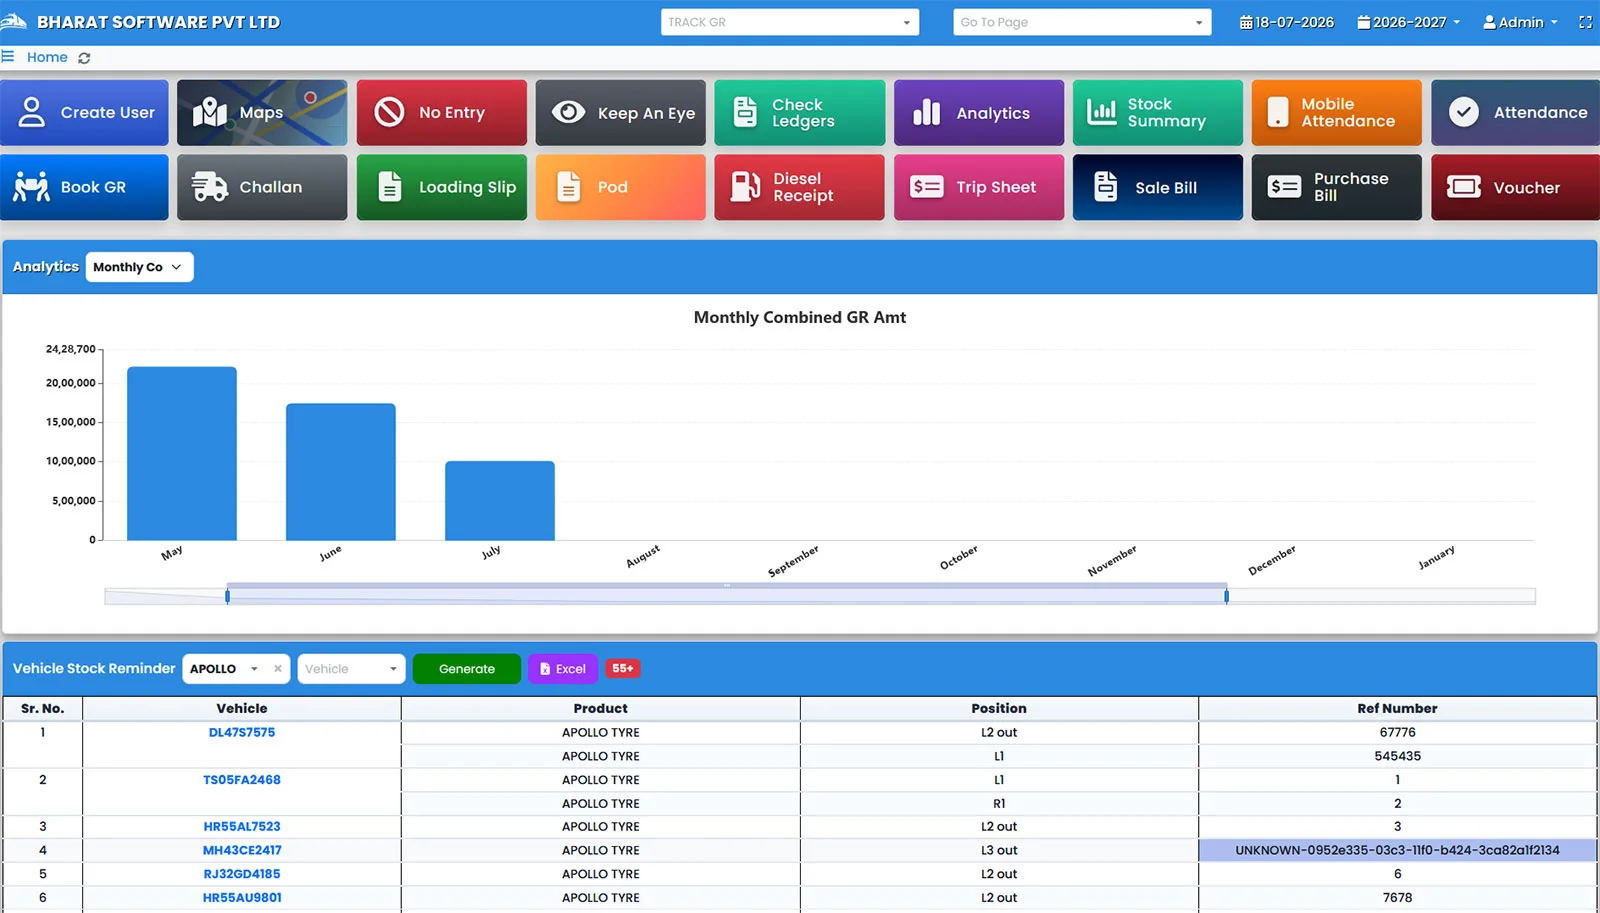Open Mobile Attendance tile

1336,113
